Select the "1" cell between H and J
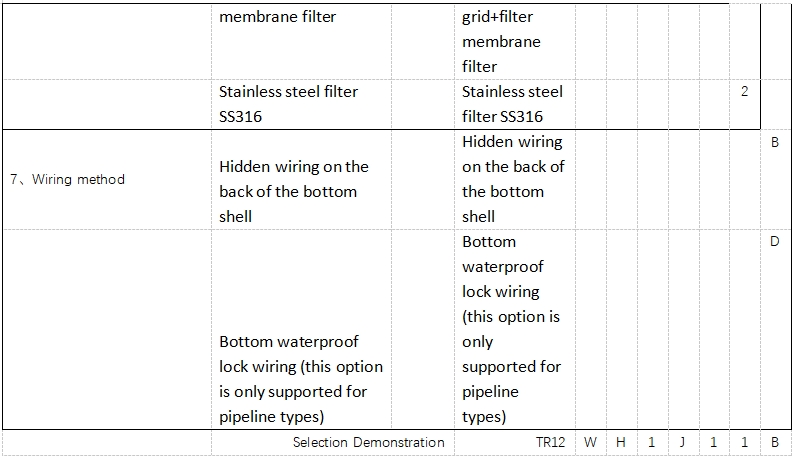Image resolution: width=798 pixels, height=467 pixels. pos(651,442)
